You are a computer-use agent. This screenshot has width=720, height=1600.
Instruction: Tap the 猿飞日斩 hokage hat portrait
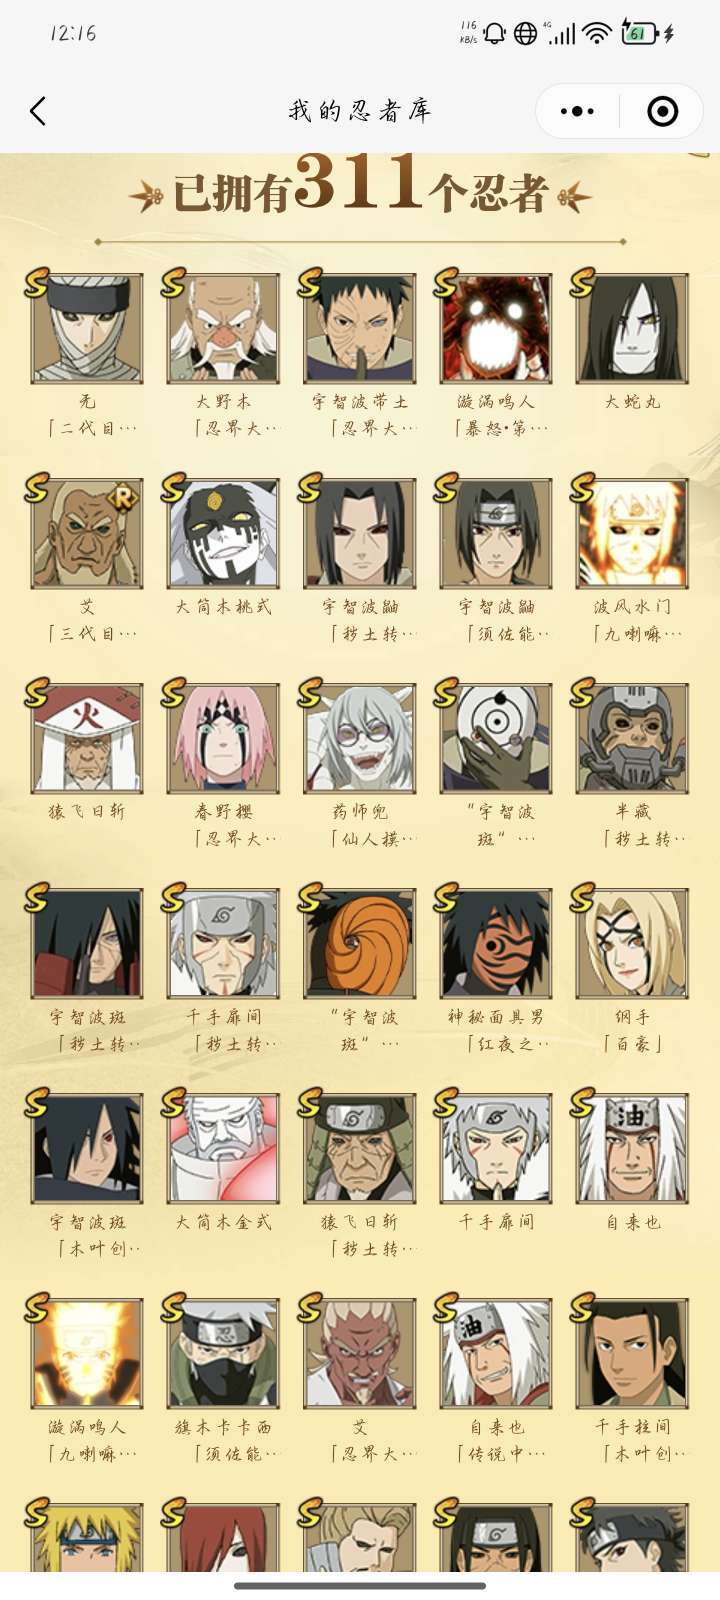(x=88, y=739)
